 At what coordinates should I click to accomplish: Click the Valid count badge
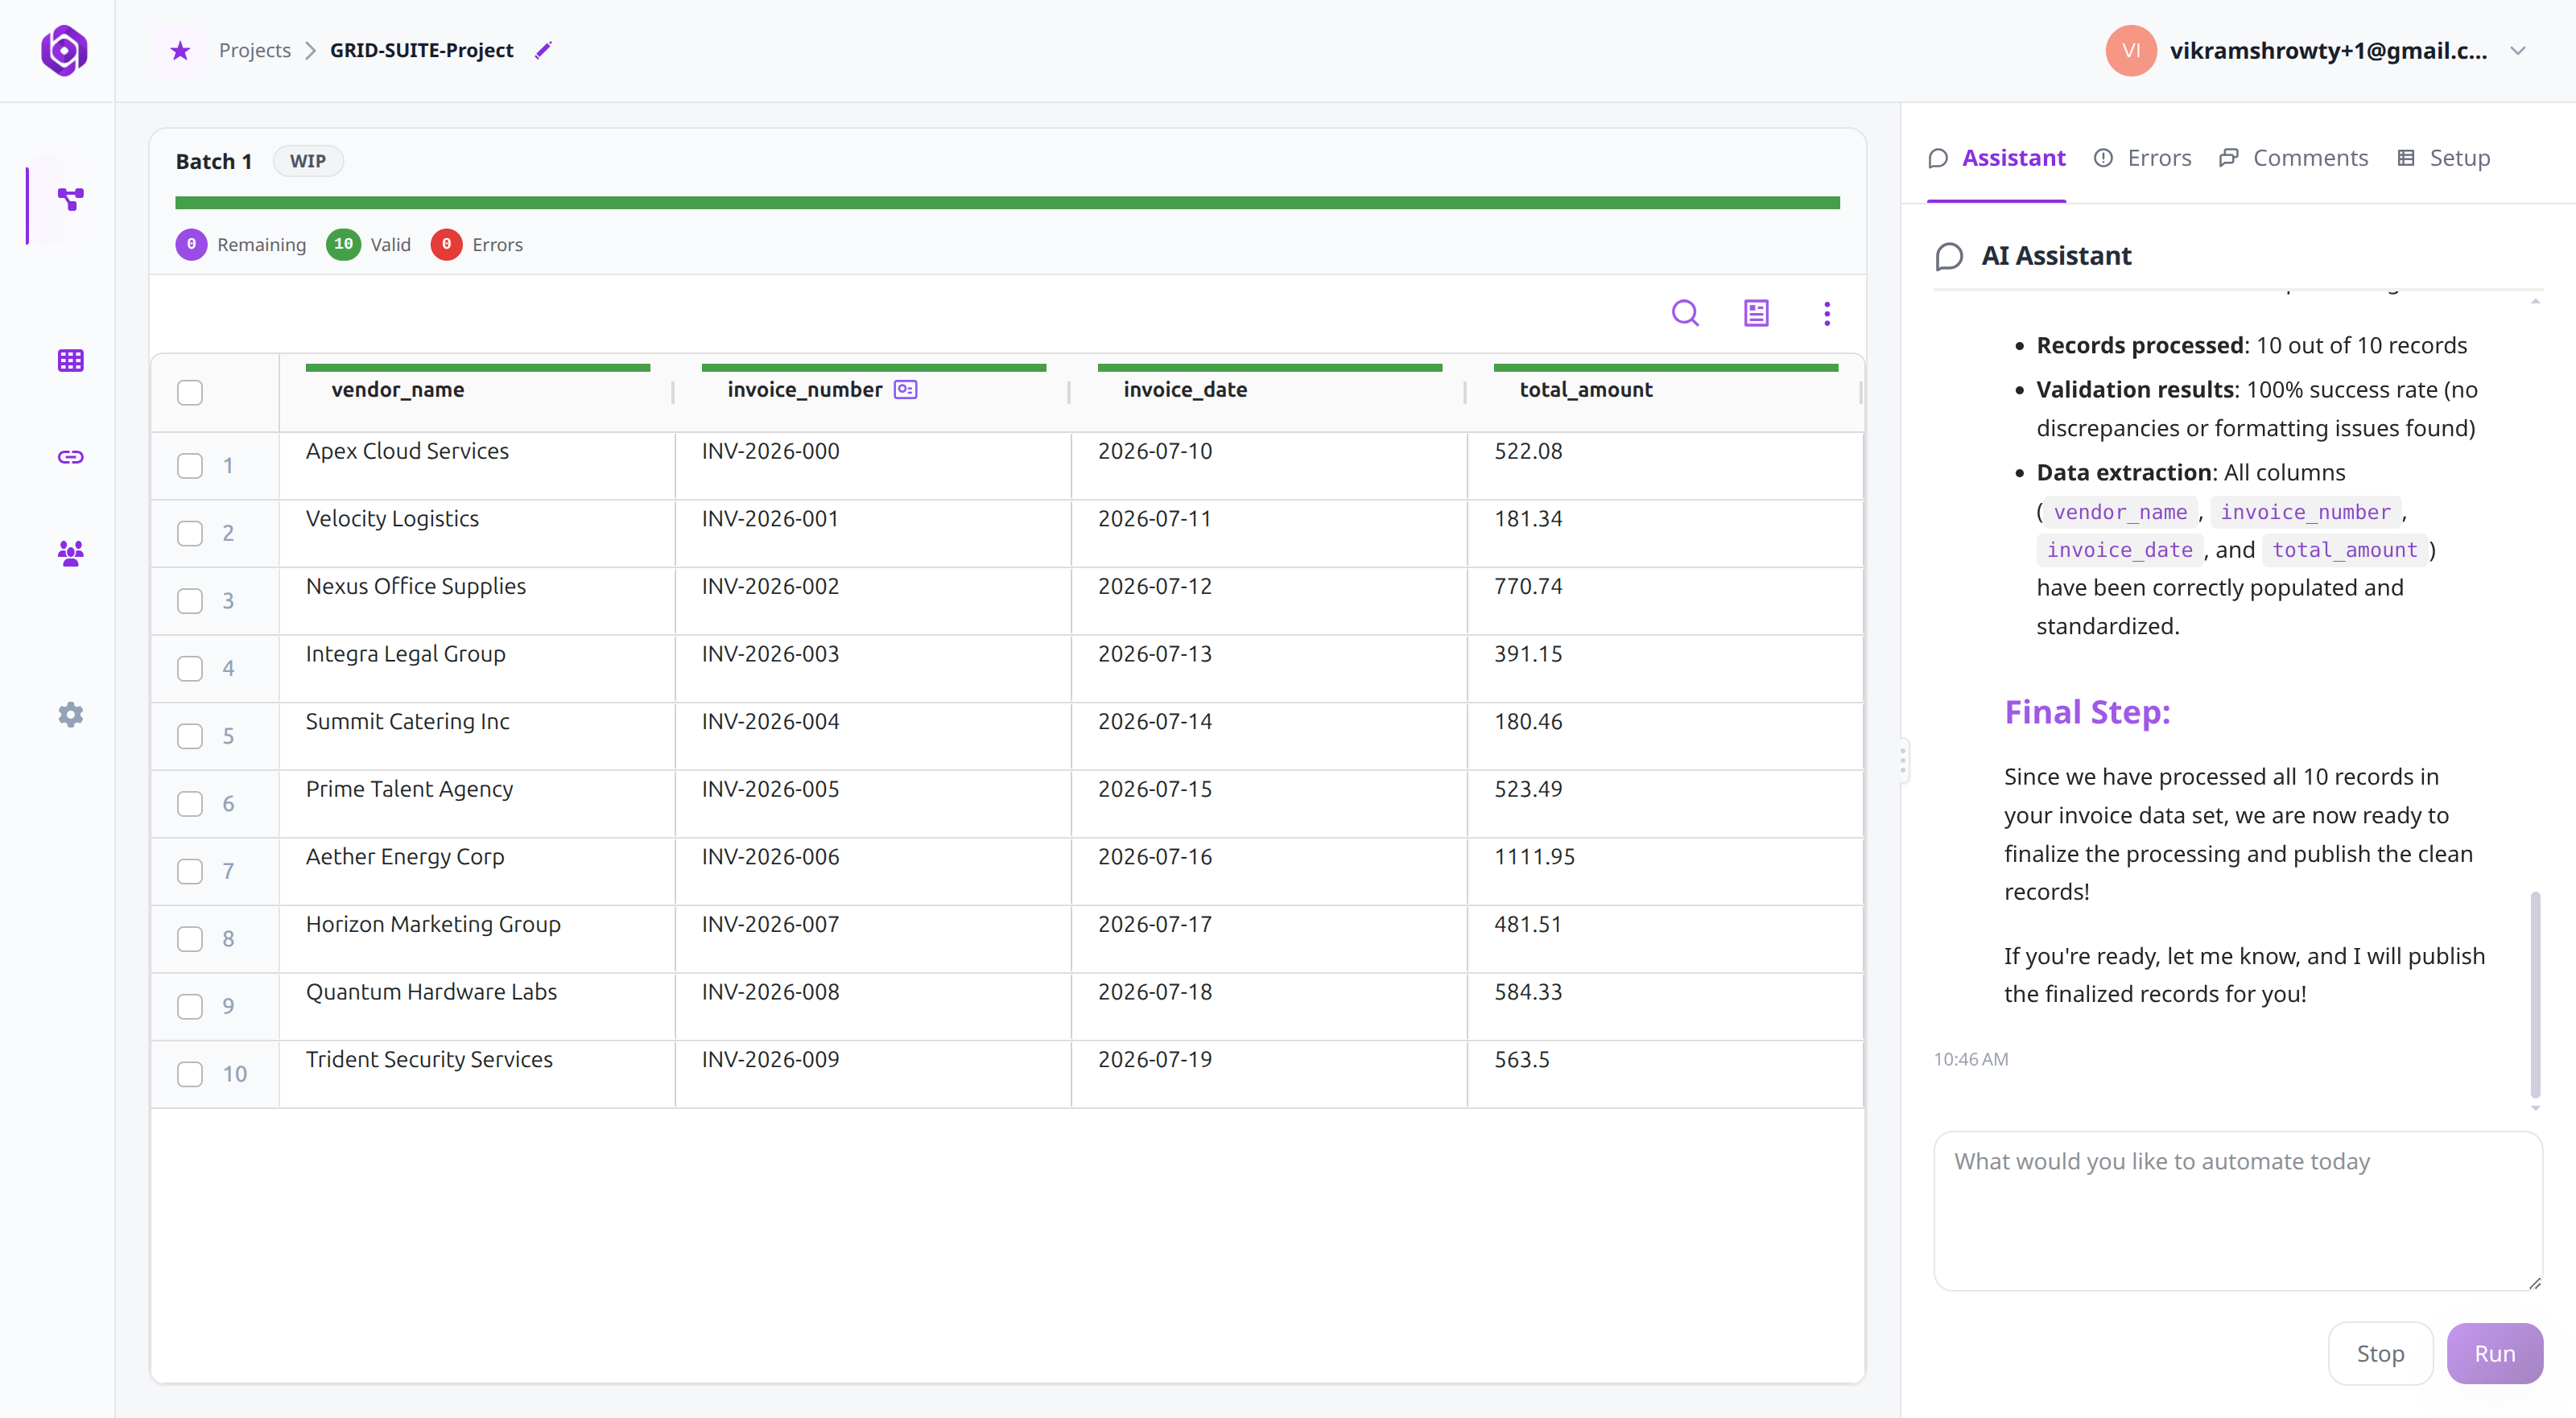[x=343, y=244]
